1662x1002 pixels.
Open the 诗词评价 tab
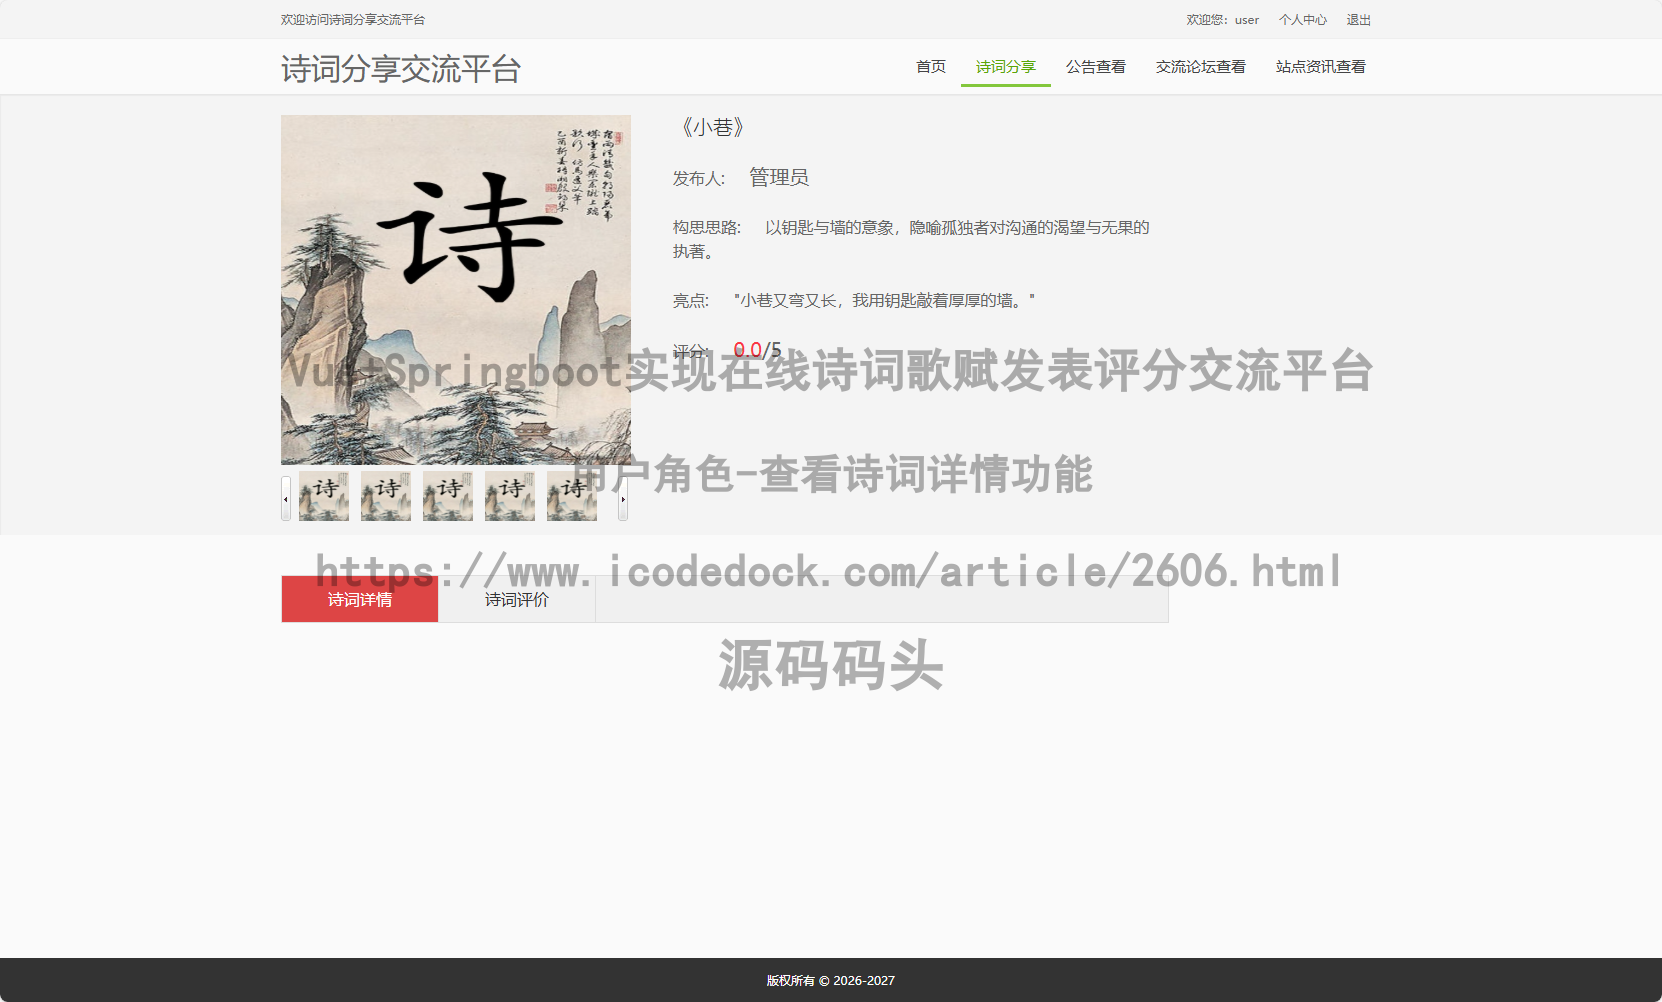[x=516, y=599]
